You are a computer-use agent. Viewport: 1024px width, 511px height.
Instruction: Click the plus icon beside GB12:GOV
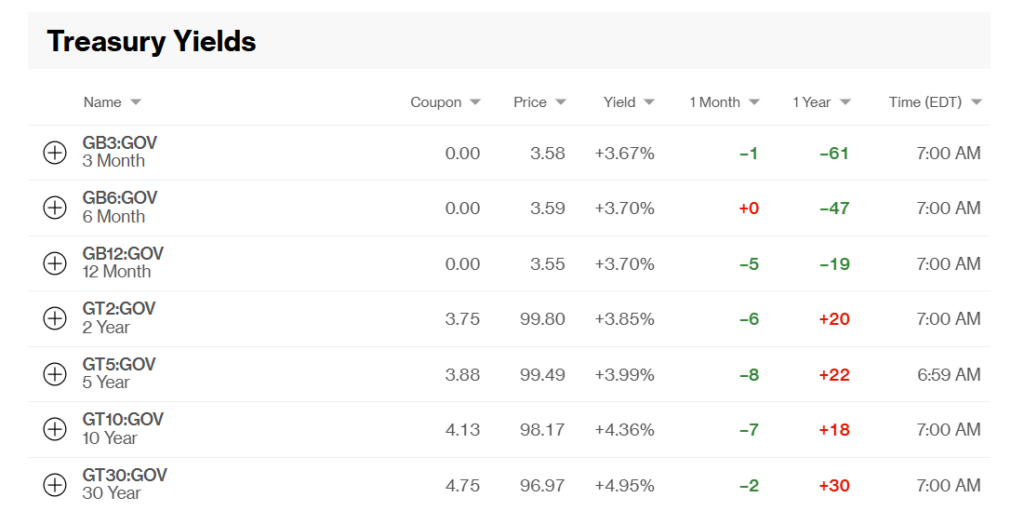[55, 263]
